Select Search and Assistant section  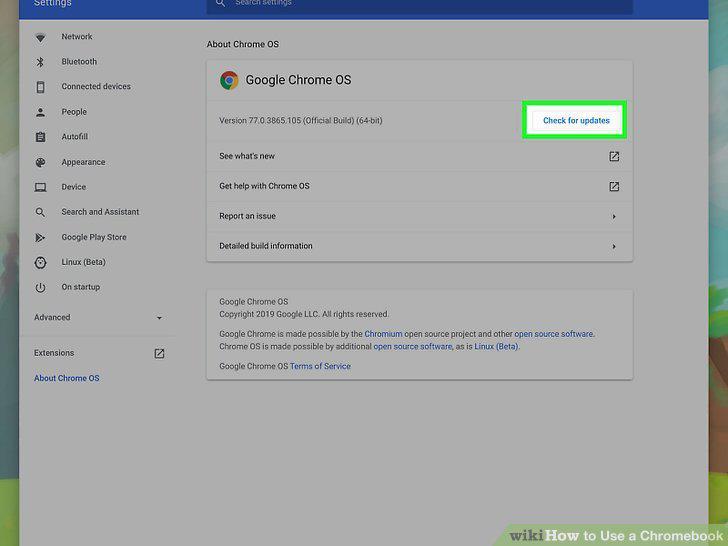[x=100, y=212]
